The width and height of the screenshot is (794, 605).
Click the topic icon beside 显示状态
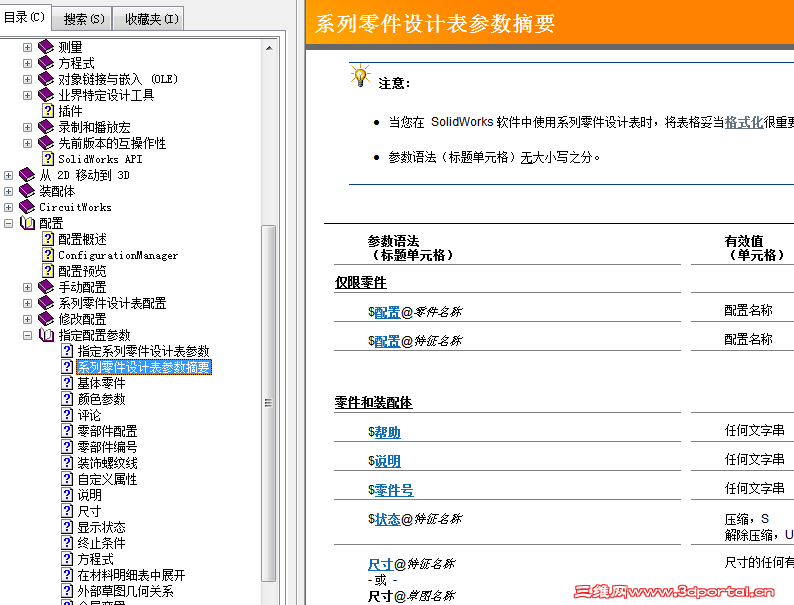pyautogui.click(x=67, y=527)
